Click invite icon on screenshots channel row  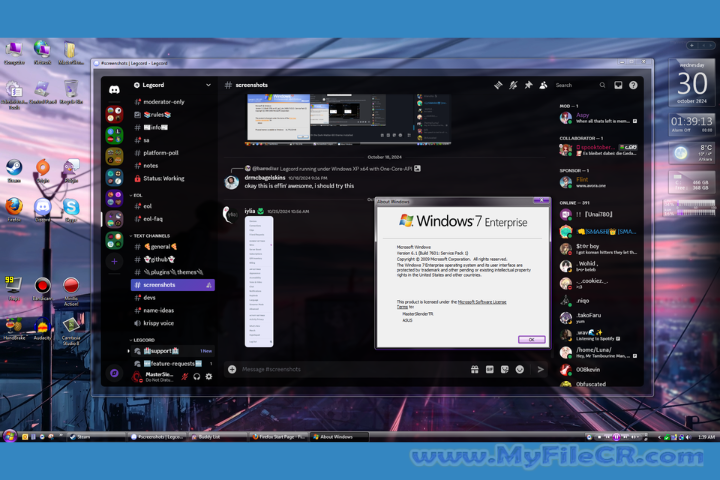tap(209, 285)
